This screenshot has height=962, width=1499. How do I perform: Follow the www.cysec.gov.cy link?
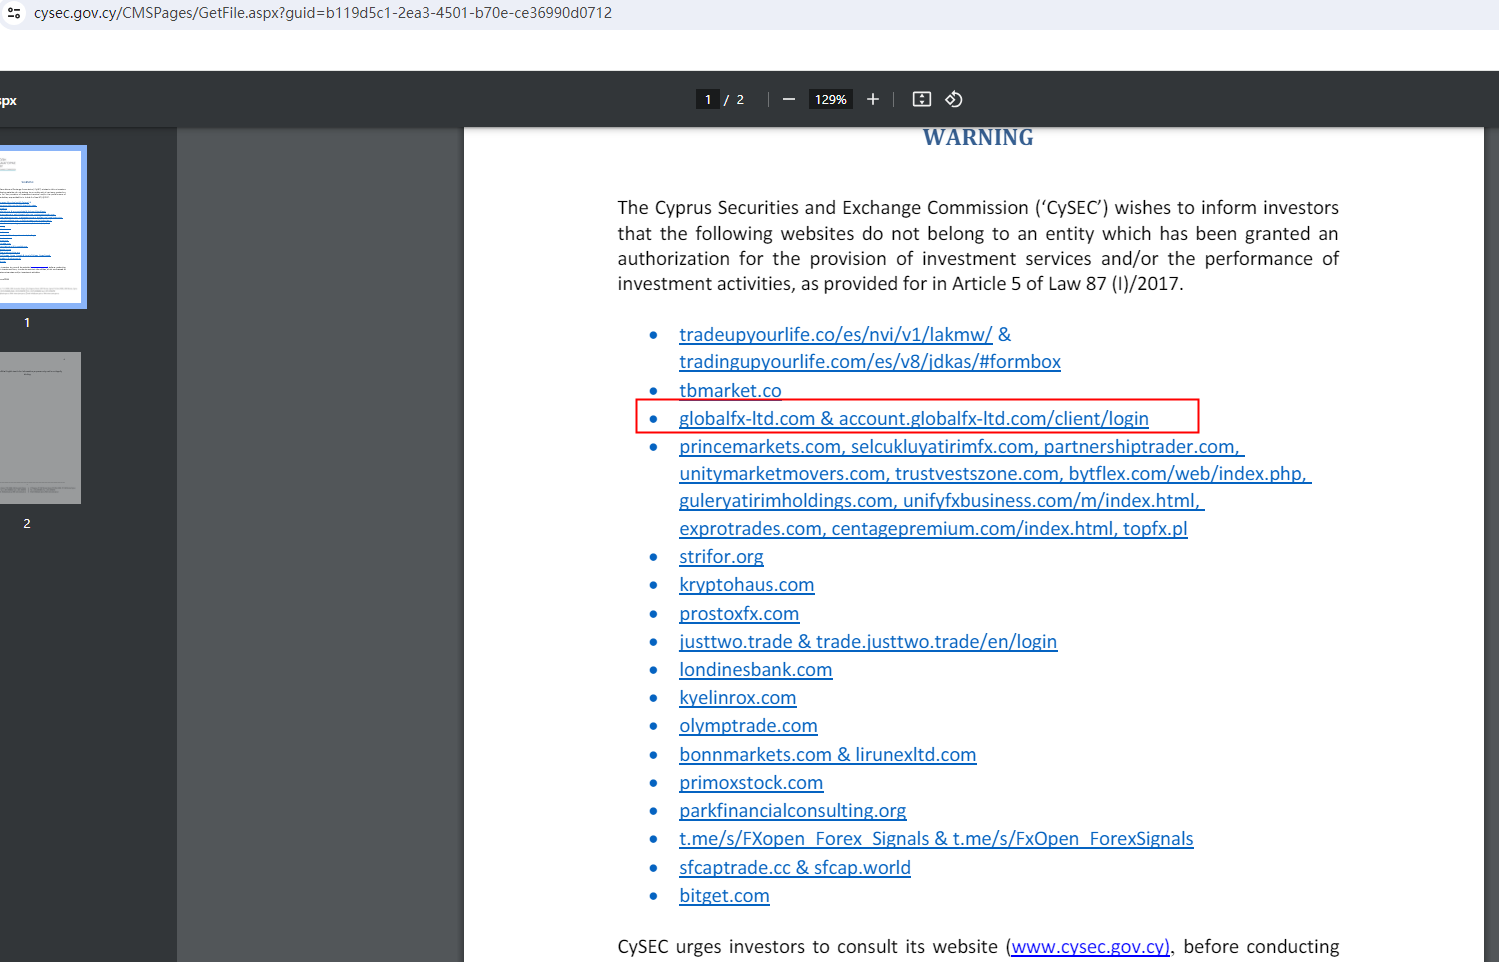pos(1089,947)
